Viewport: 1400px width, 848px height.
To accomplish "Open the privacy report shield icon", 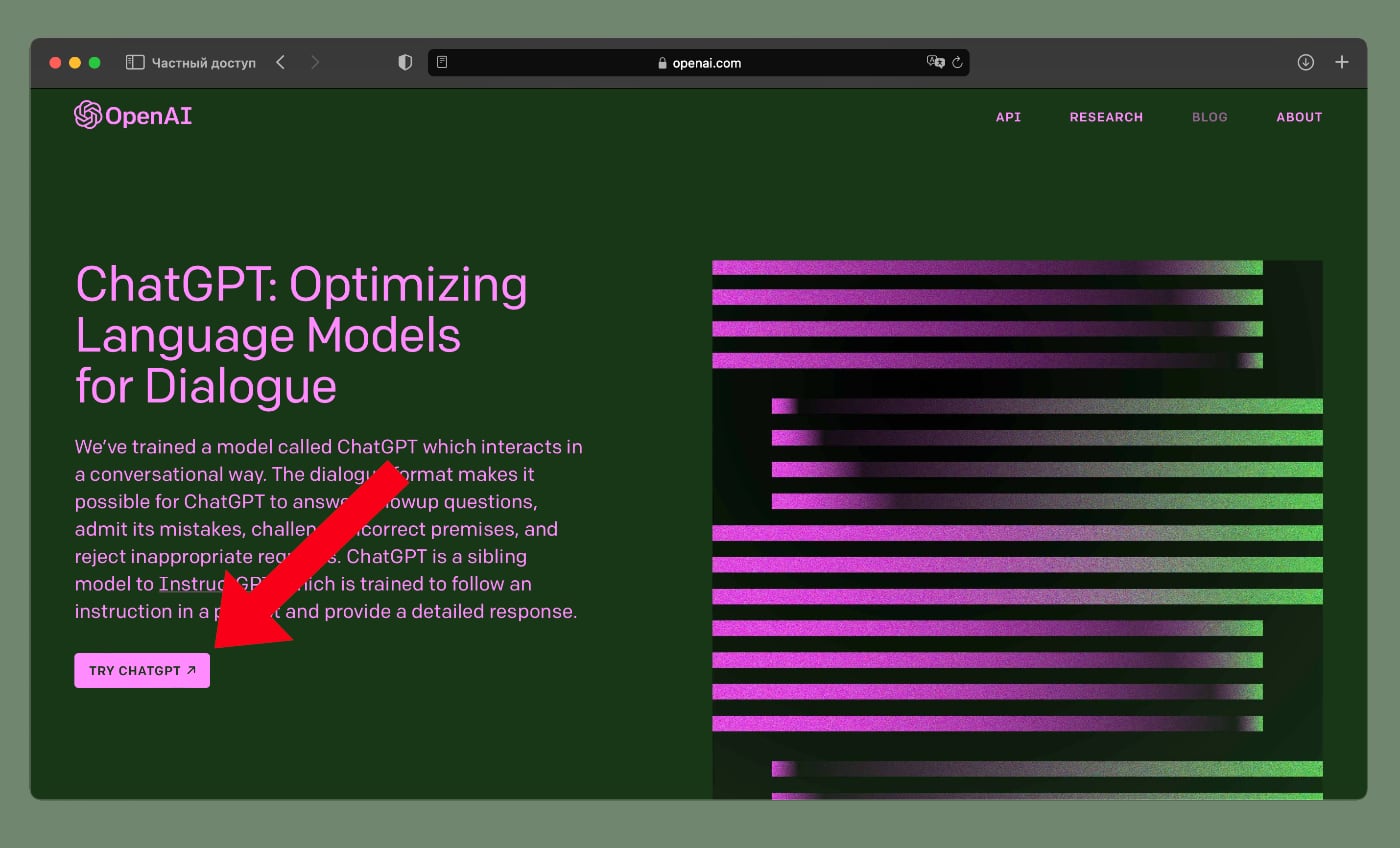I will click(405, 63).
